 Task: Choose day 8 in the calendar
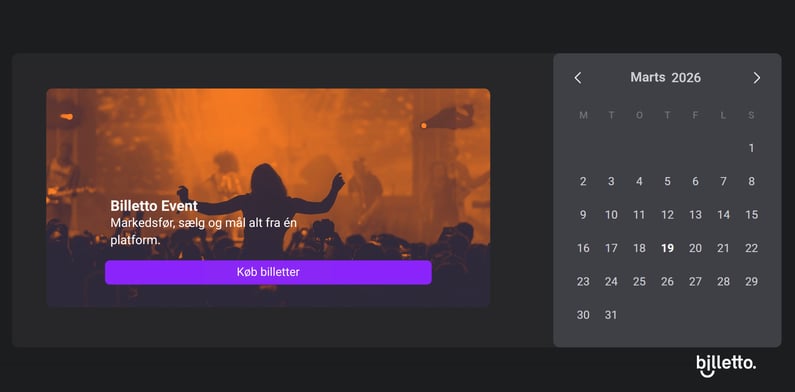tap(751, 182)
